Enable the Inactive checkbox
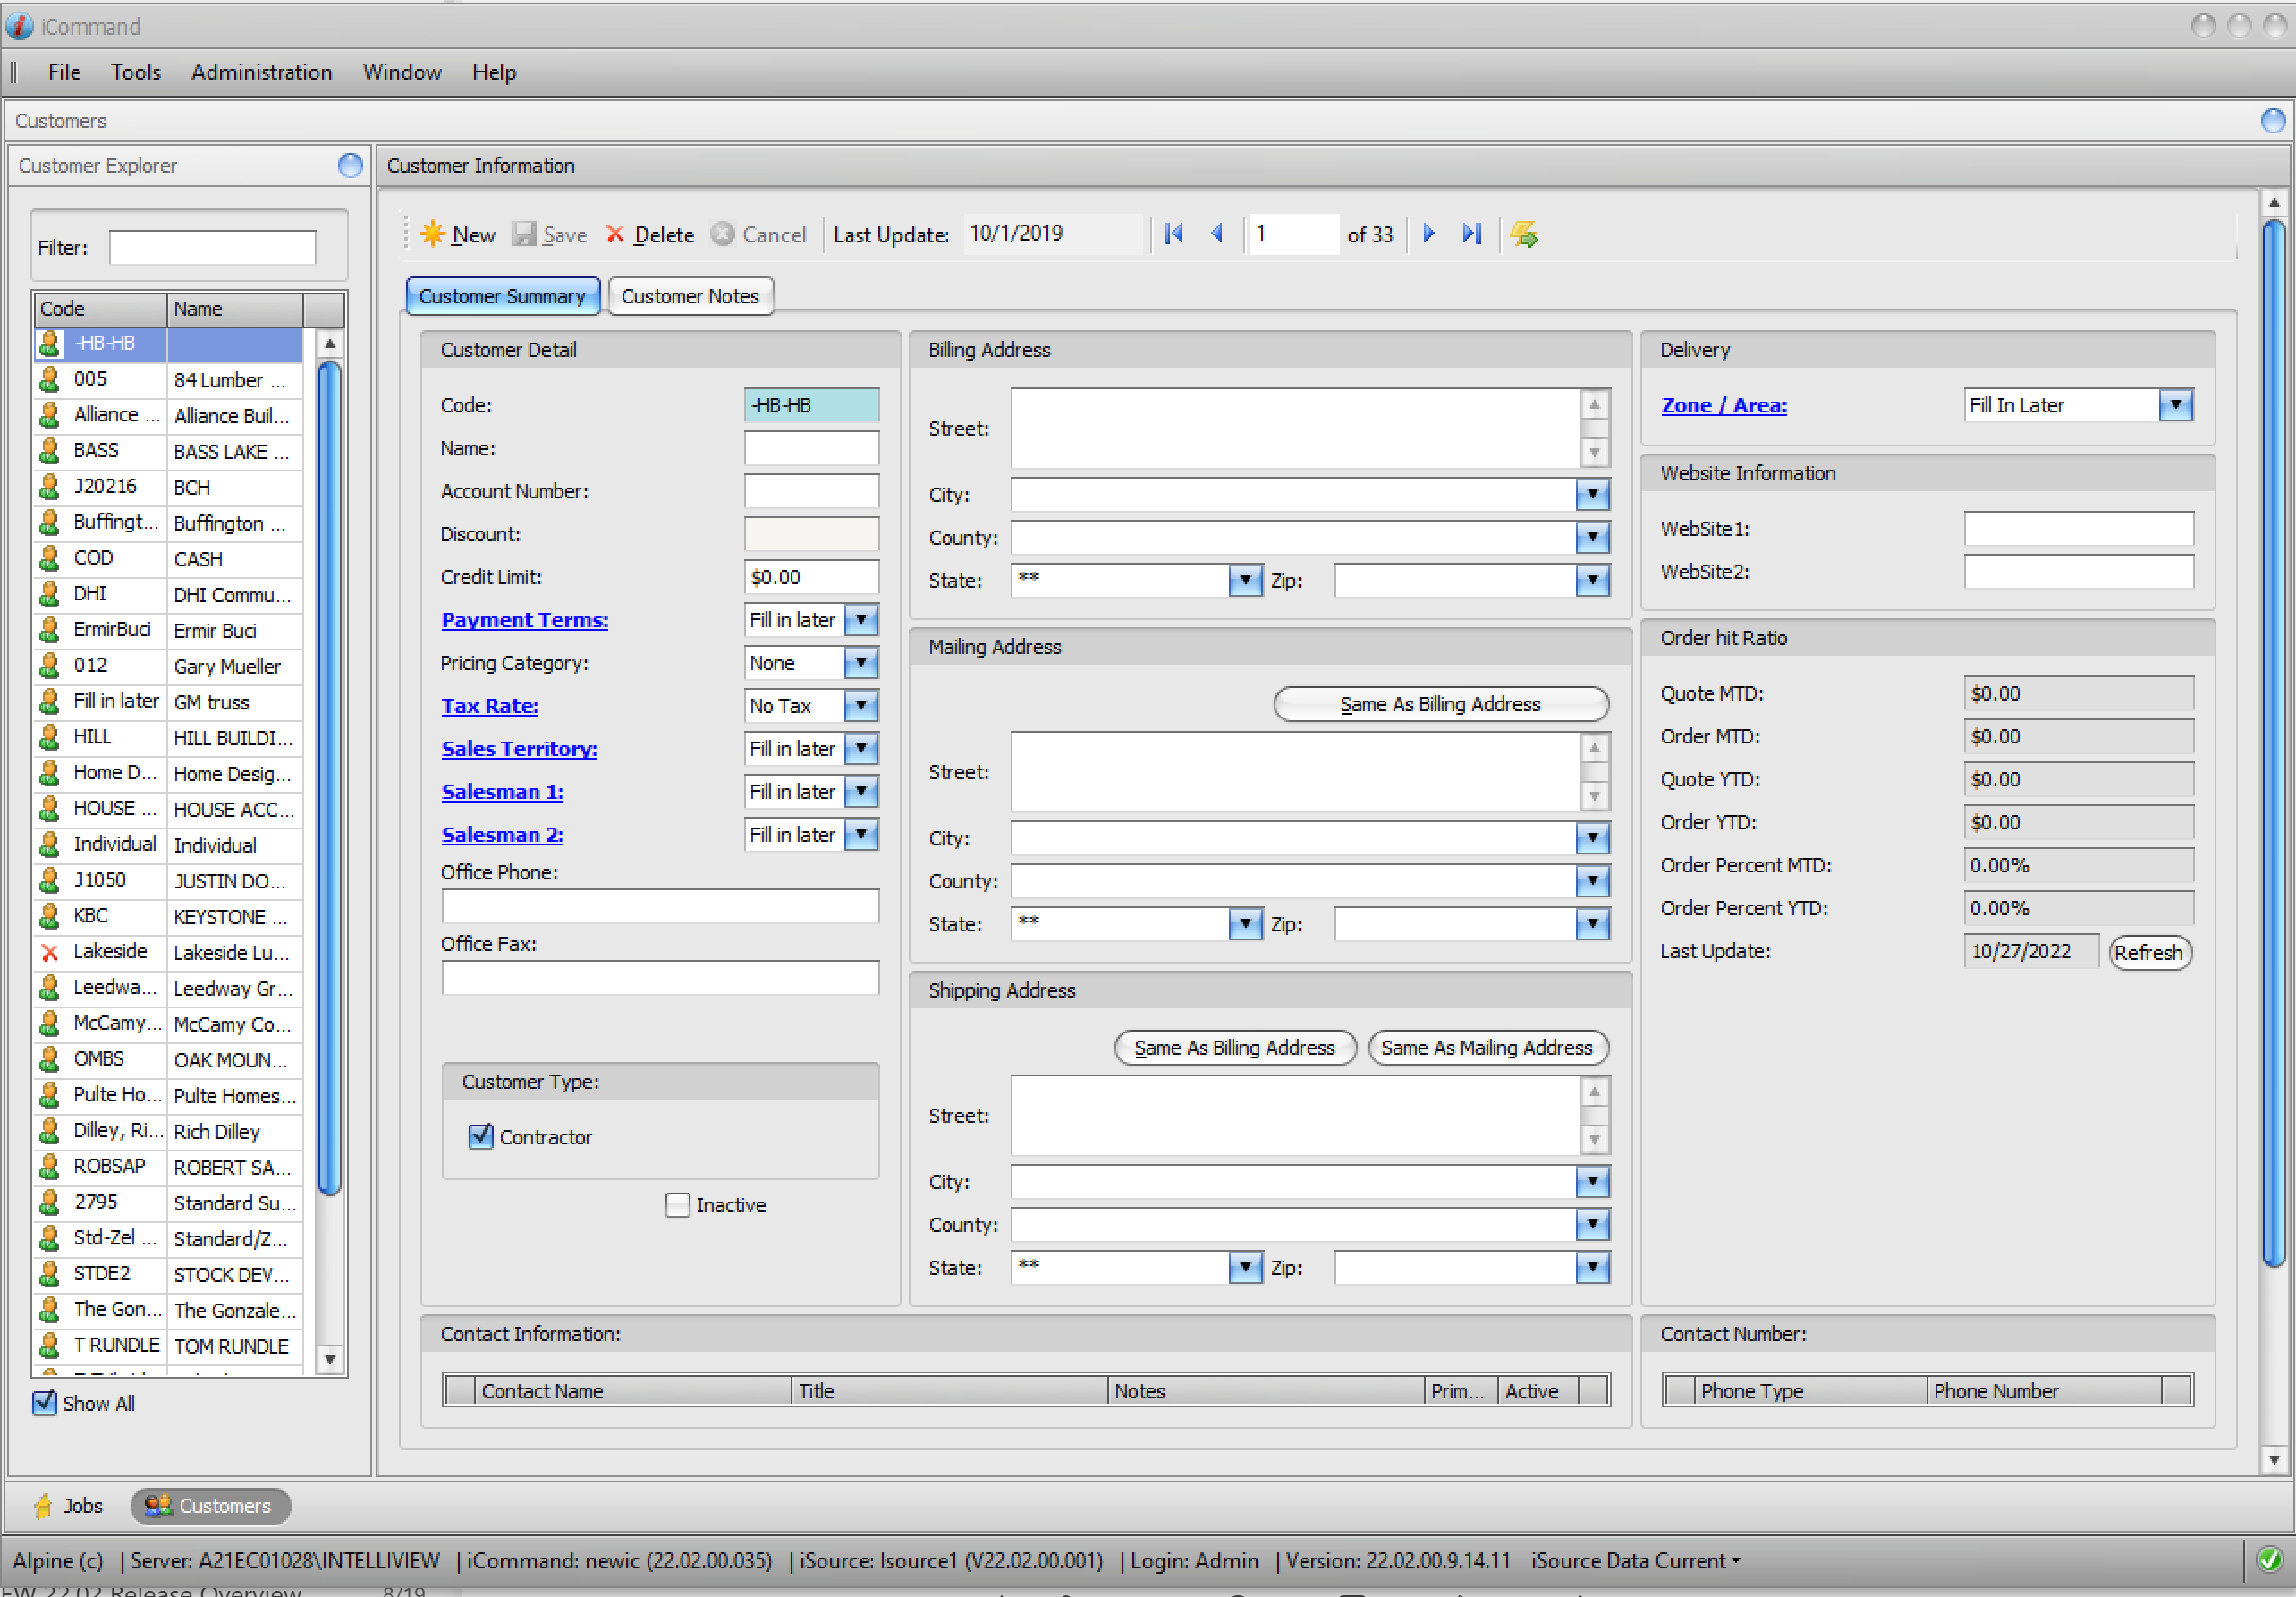This screenshot has height=1597, width=2296. click(678, 1205)
